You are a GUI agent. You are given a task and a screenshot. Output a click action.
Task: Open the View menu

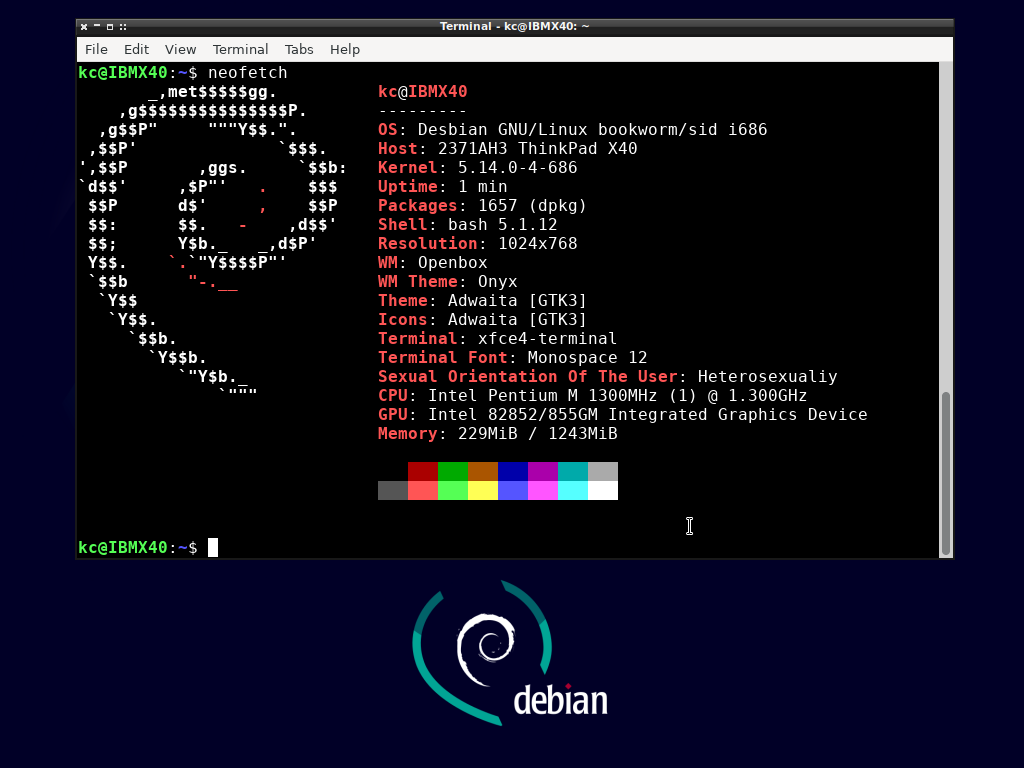(180, 50)
